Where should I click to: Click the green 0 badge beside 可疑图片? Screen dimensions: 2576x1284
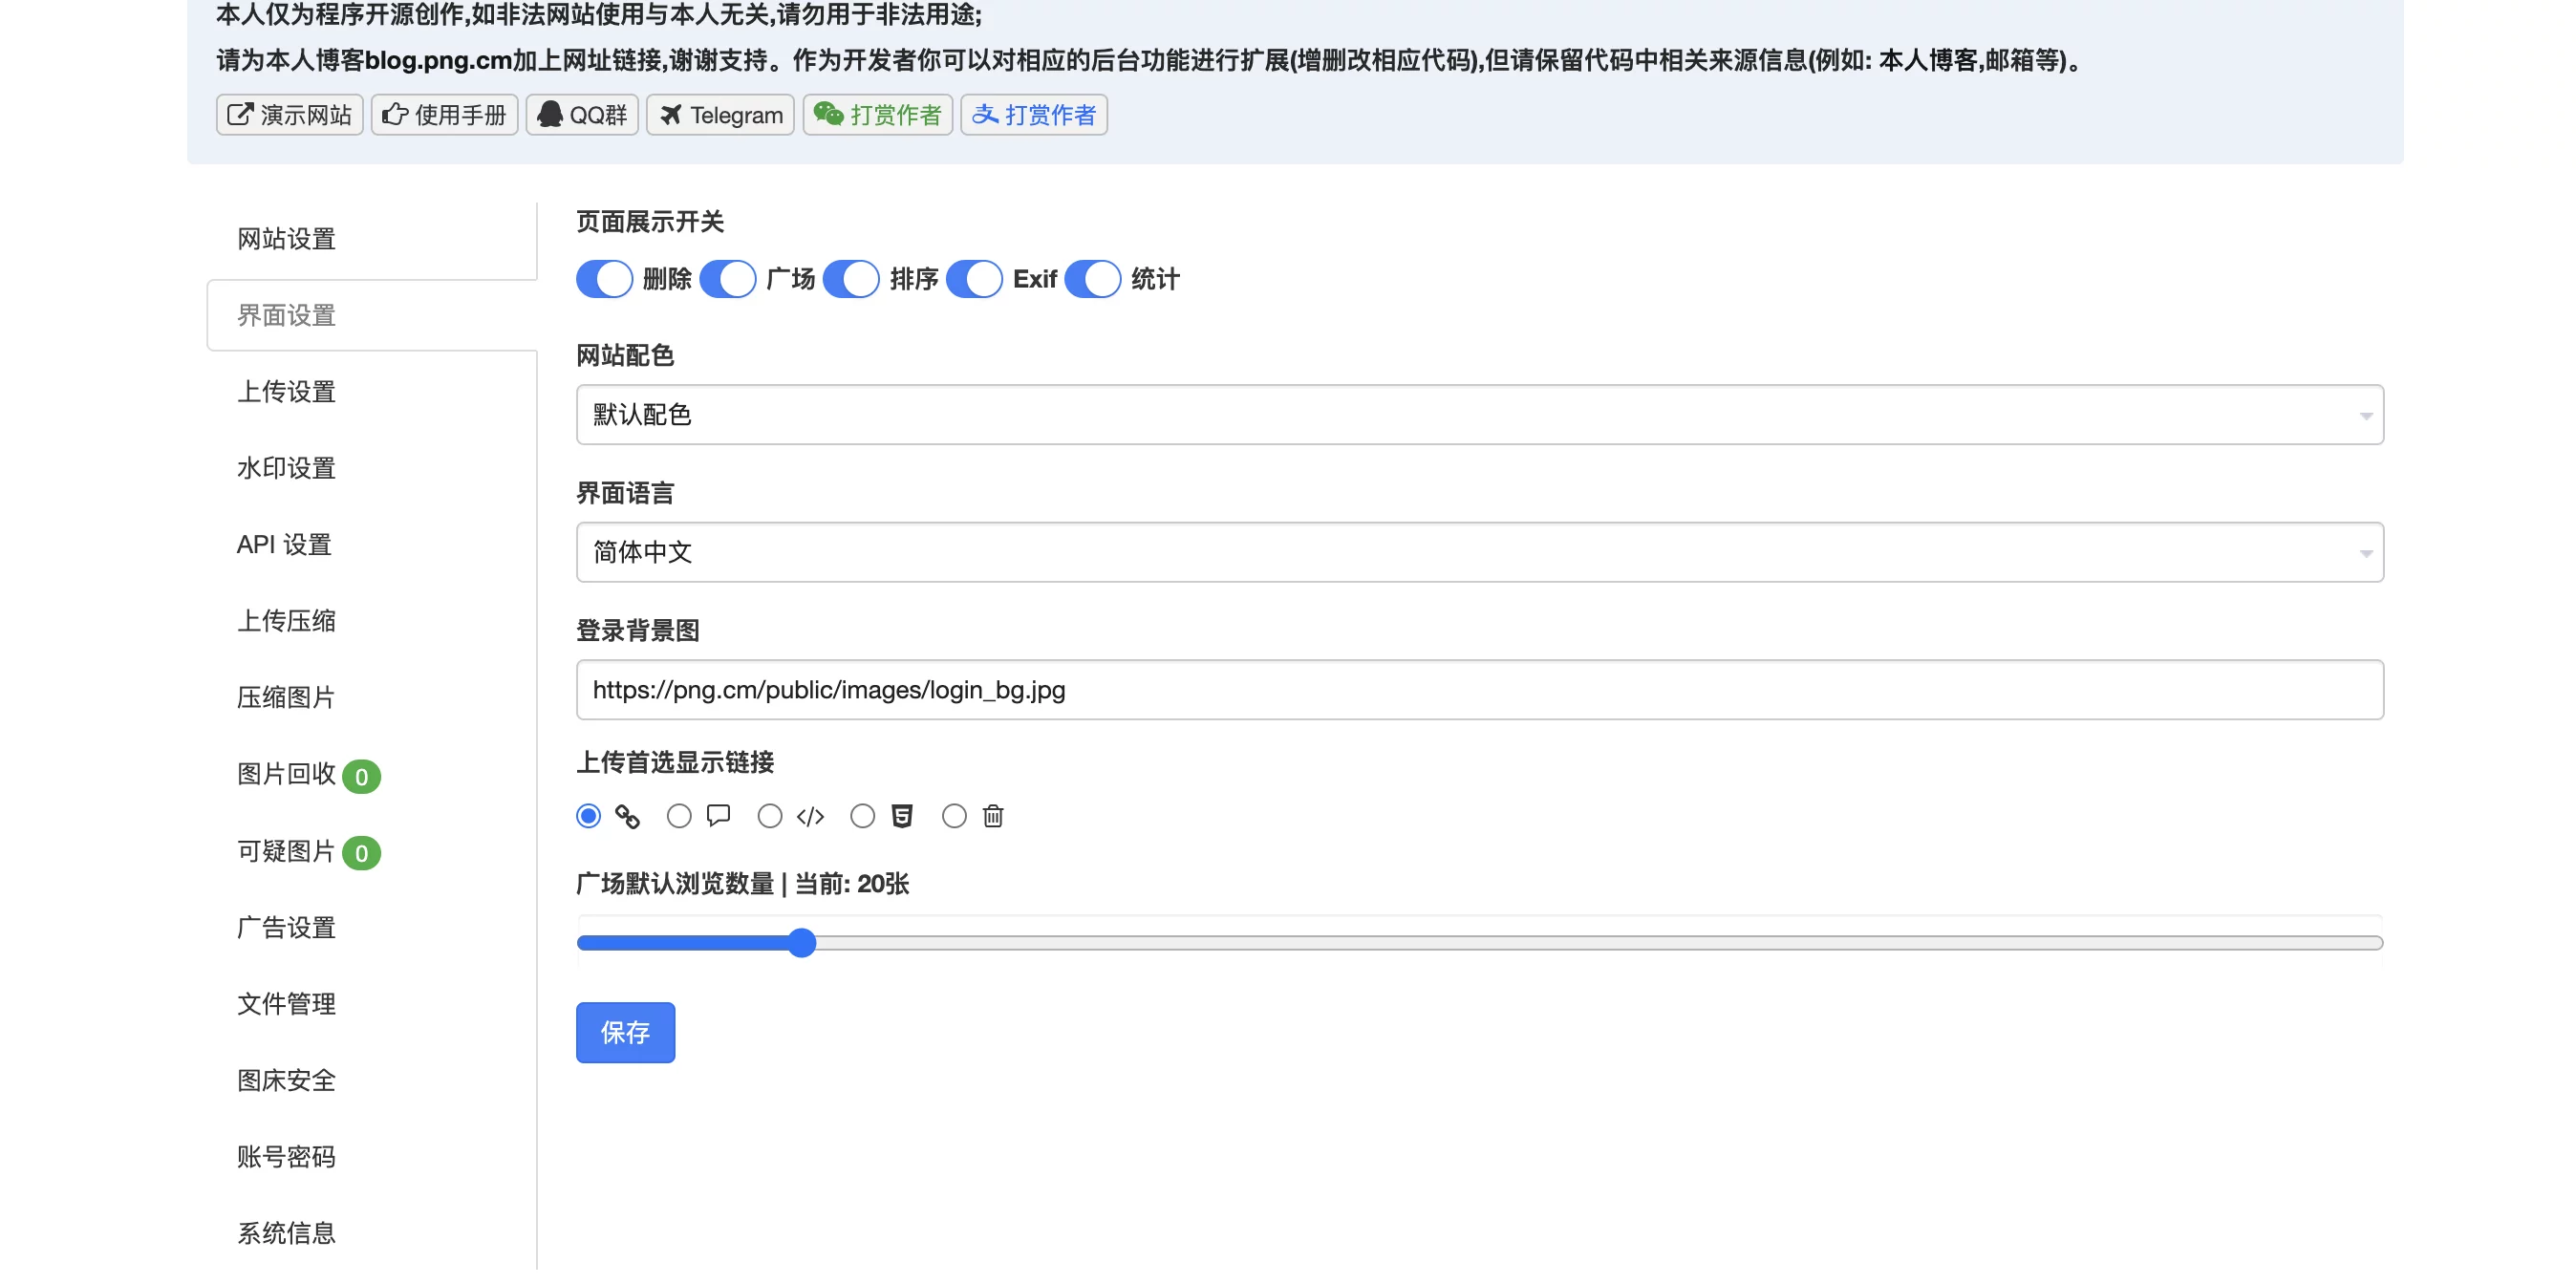point(361,854)
